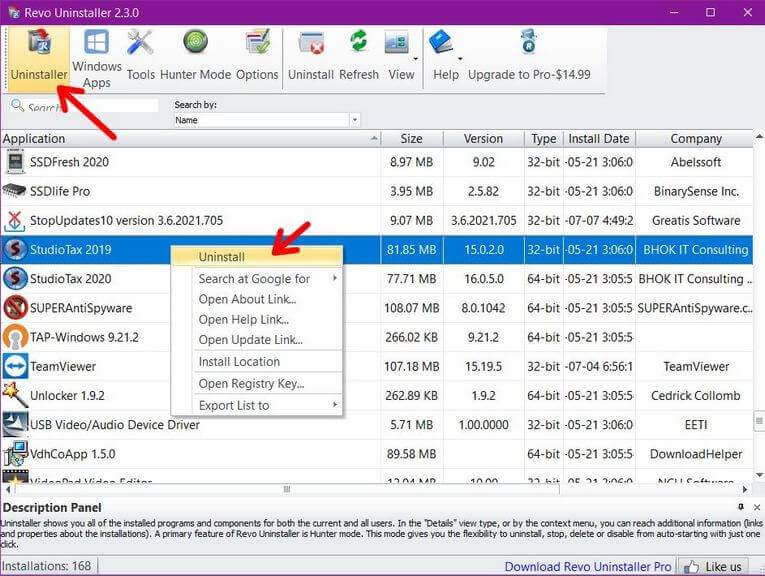Click the SSDlife Pro chip icon
765x576 pixels.
click(x=14, y=191)
